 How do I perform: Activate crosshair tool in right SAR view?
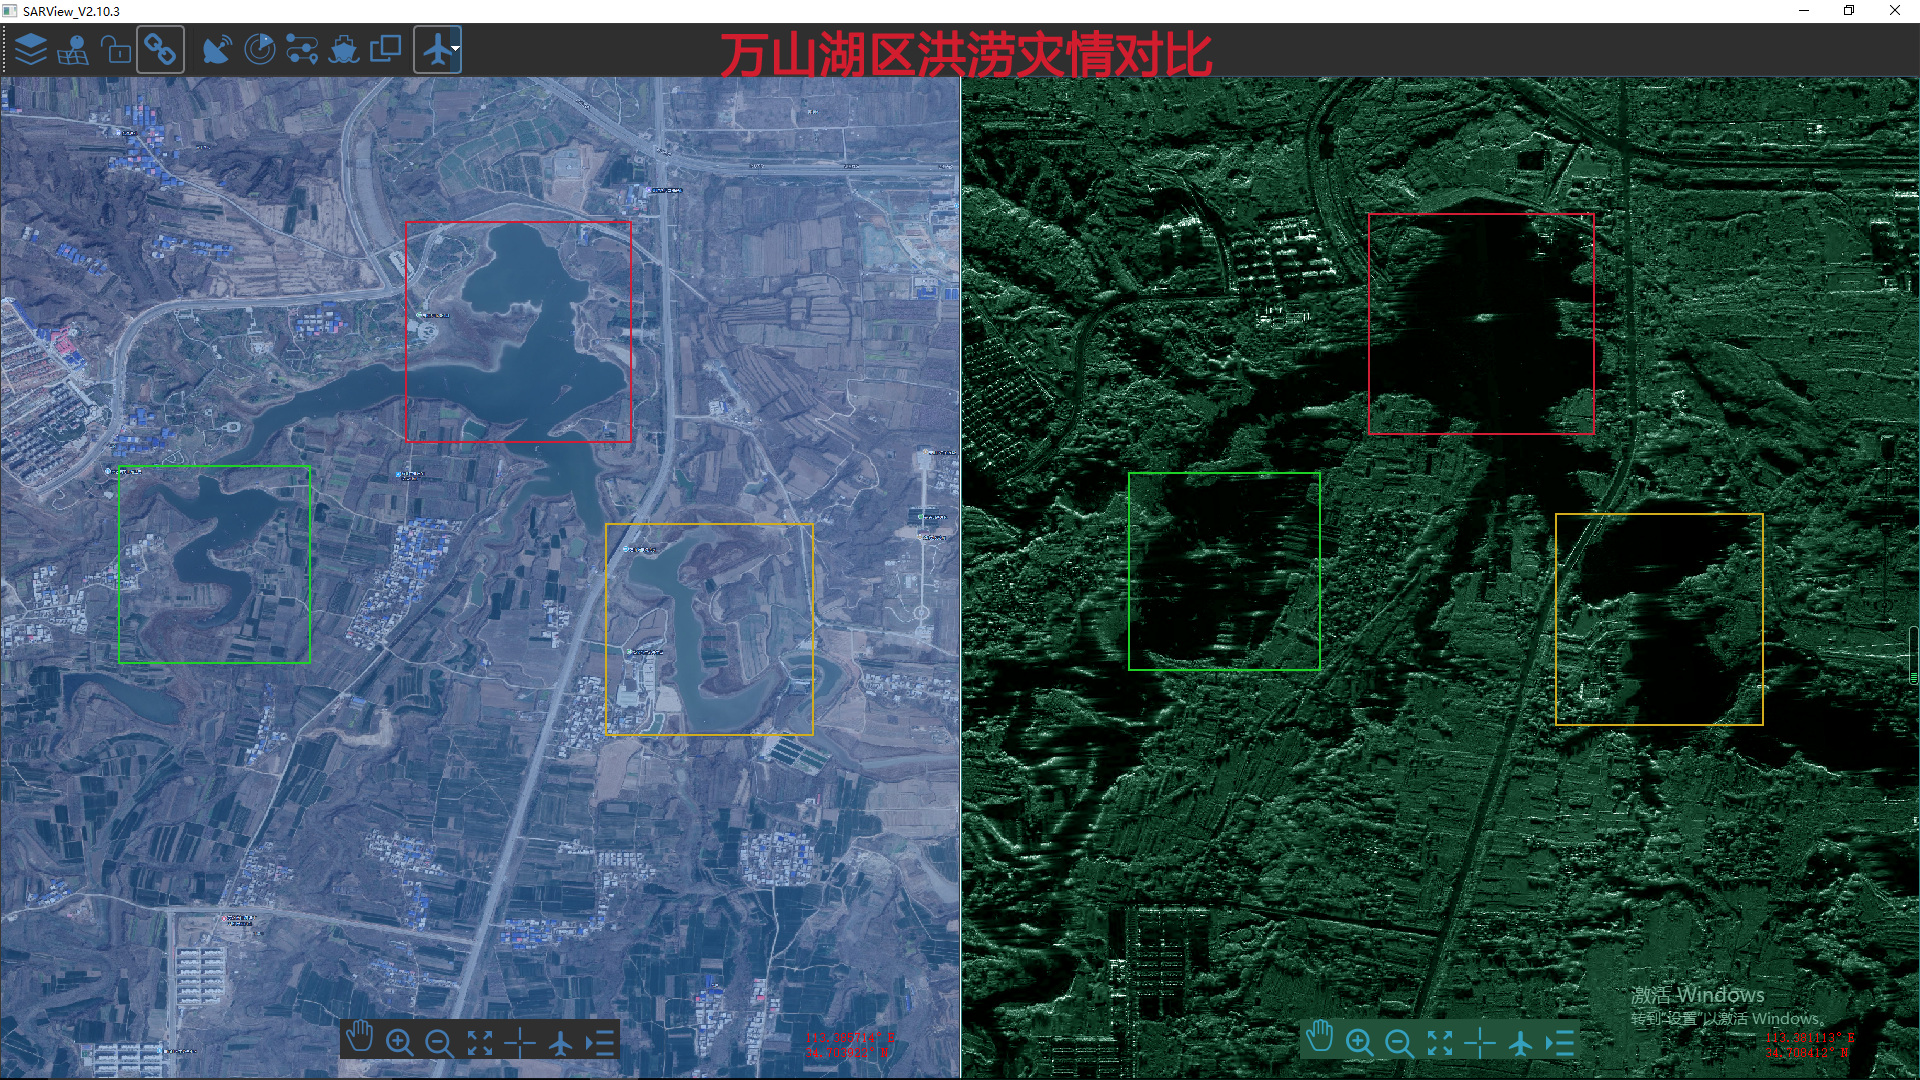coord(1480,1043)
